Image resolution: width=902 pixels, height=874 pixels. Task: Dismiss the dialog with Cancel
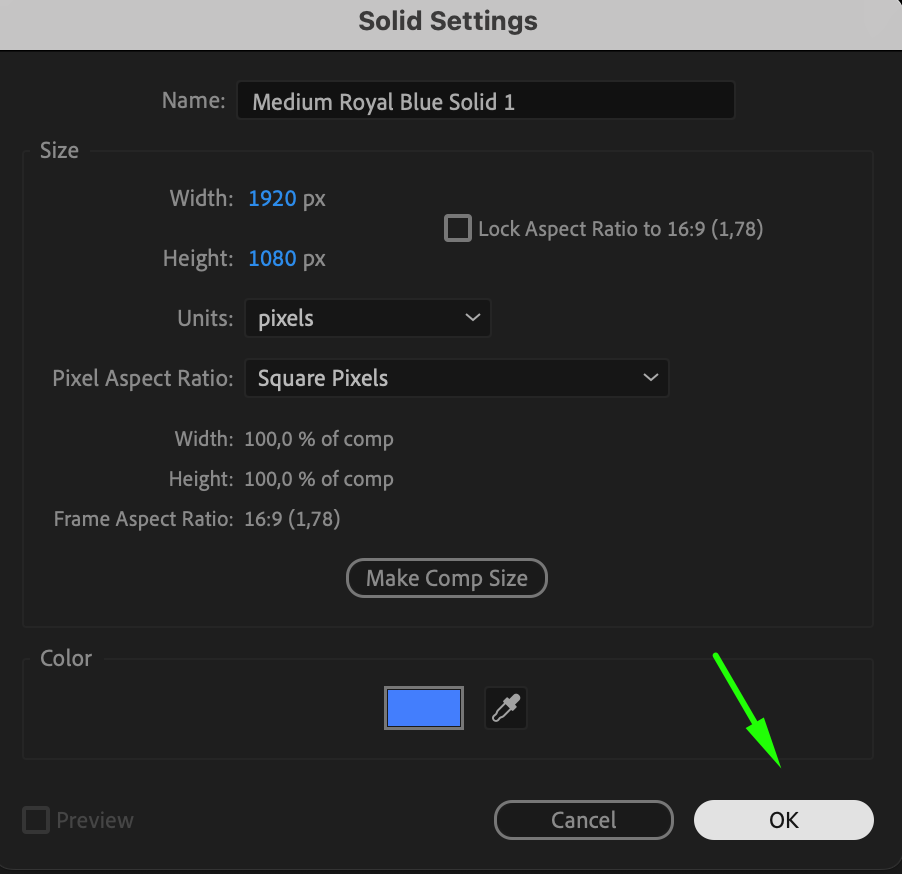pyautogui.click(x=583, y=820)
